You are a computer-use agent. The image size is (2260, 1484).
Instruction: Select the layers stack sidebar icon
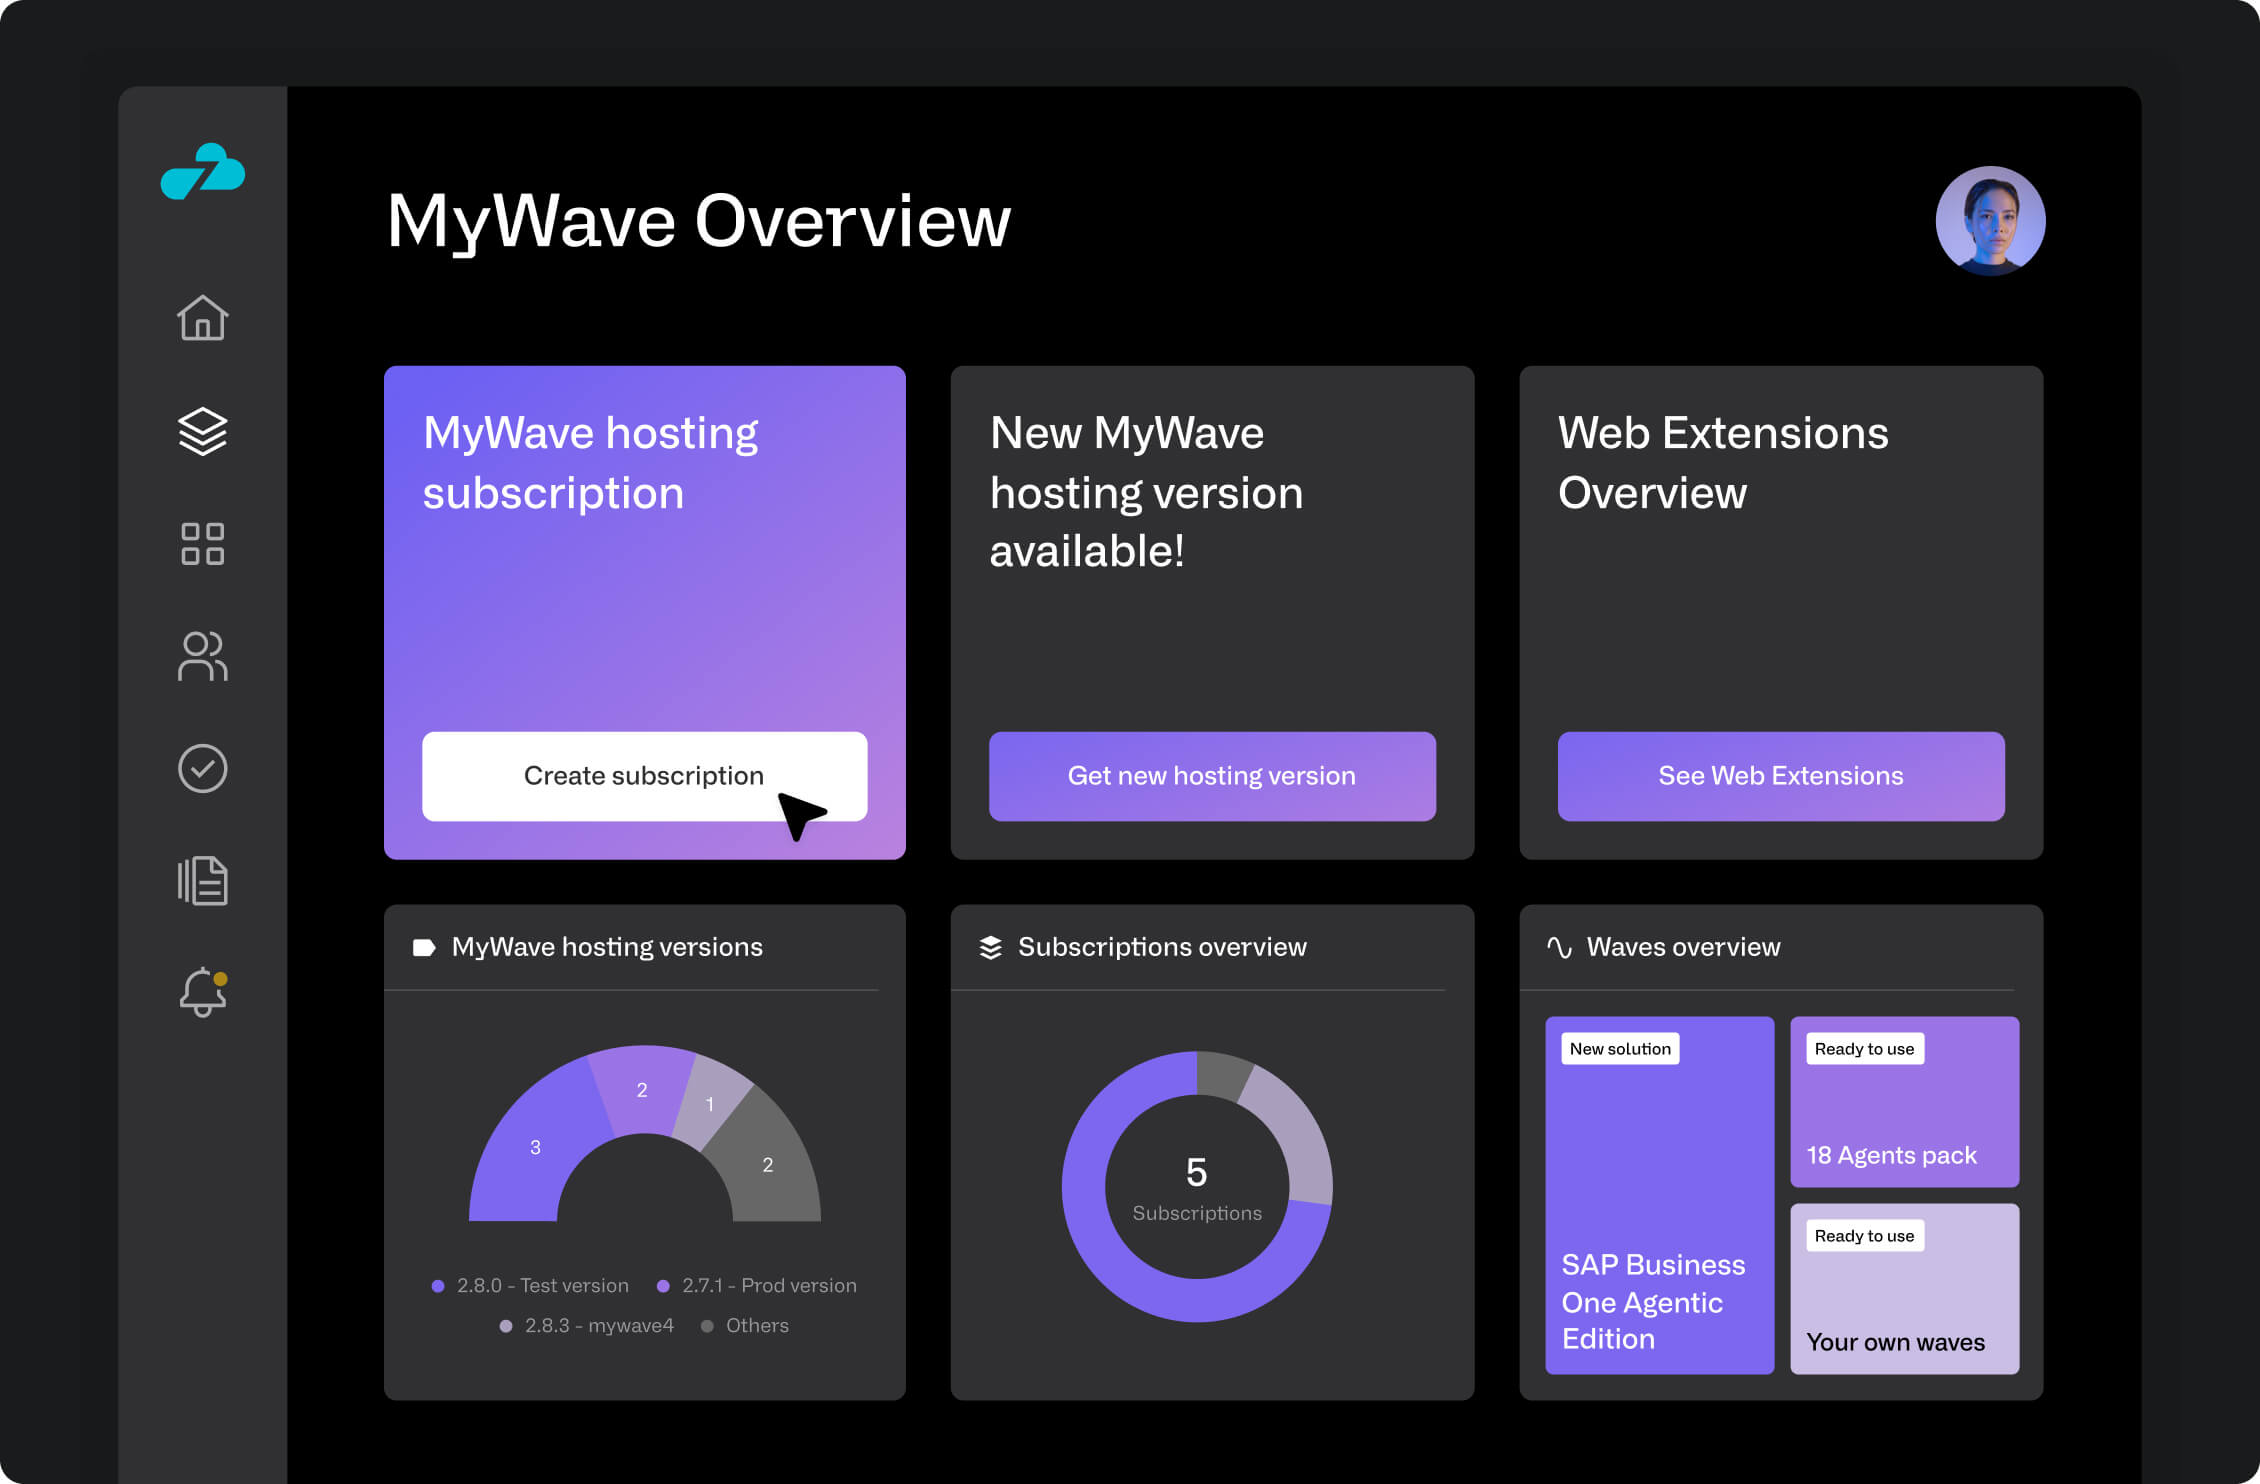pos(203,432)
